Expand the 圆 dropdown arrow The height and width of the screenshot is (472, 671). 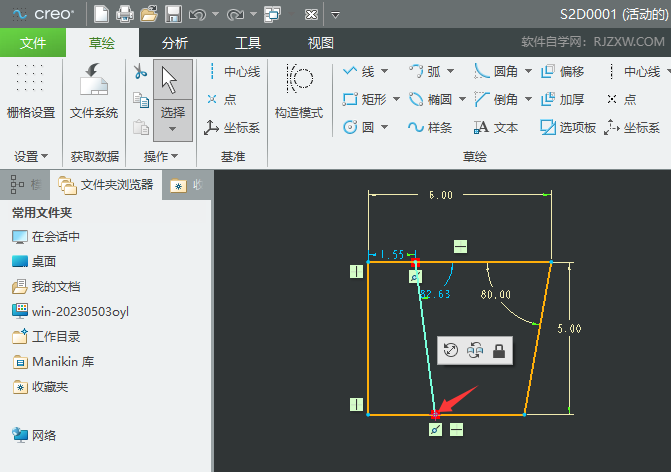pos(384,127)
